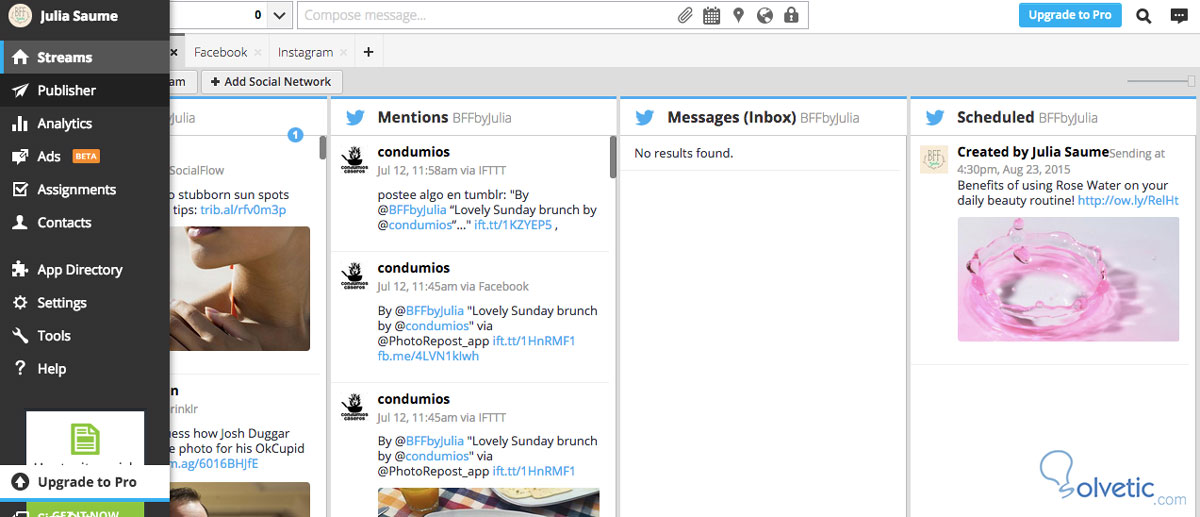The height and width of the screenshot is (517, 1200).
Task: Click the Settings gear icon
Action: coord(19,302)
